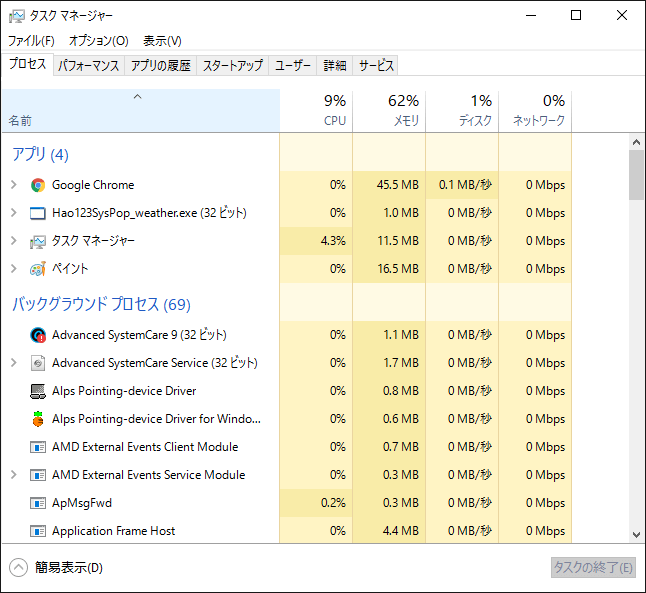Image resolution: width=646 pixels, height=593 pixels.
Task: Select the プロセス tab
Action: pyautogui.click(x=27, y=64)
